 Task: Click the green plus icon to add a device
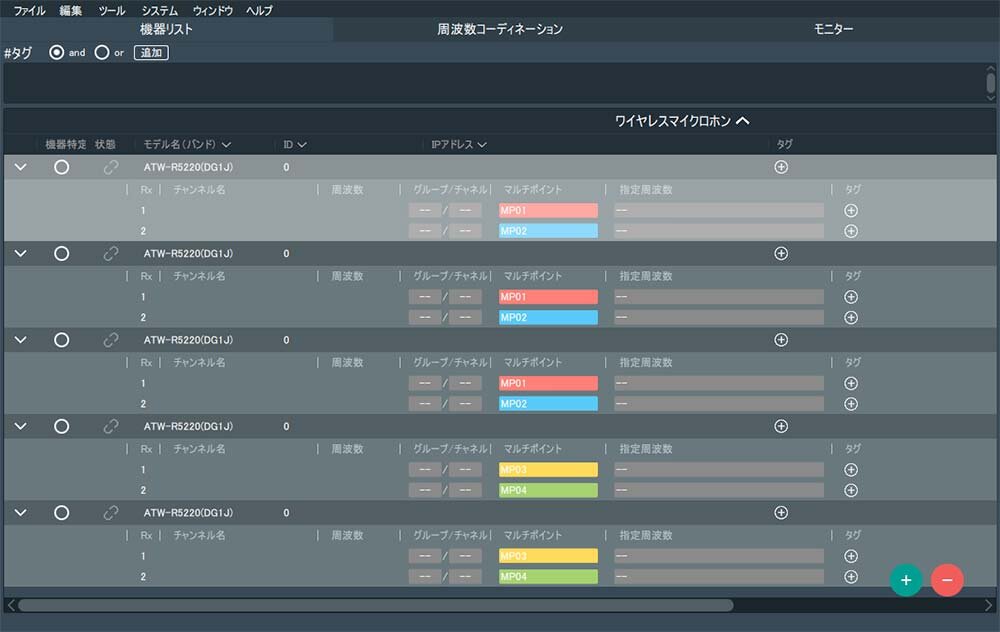click(x=906, y=579)
